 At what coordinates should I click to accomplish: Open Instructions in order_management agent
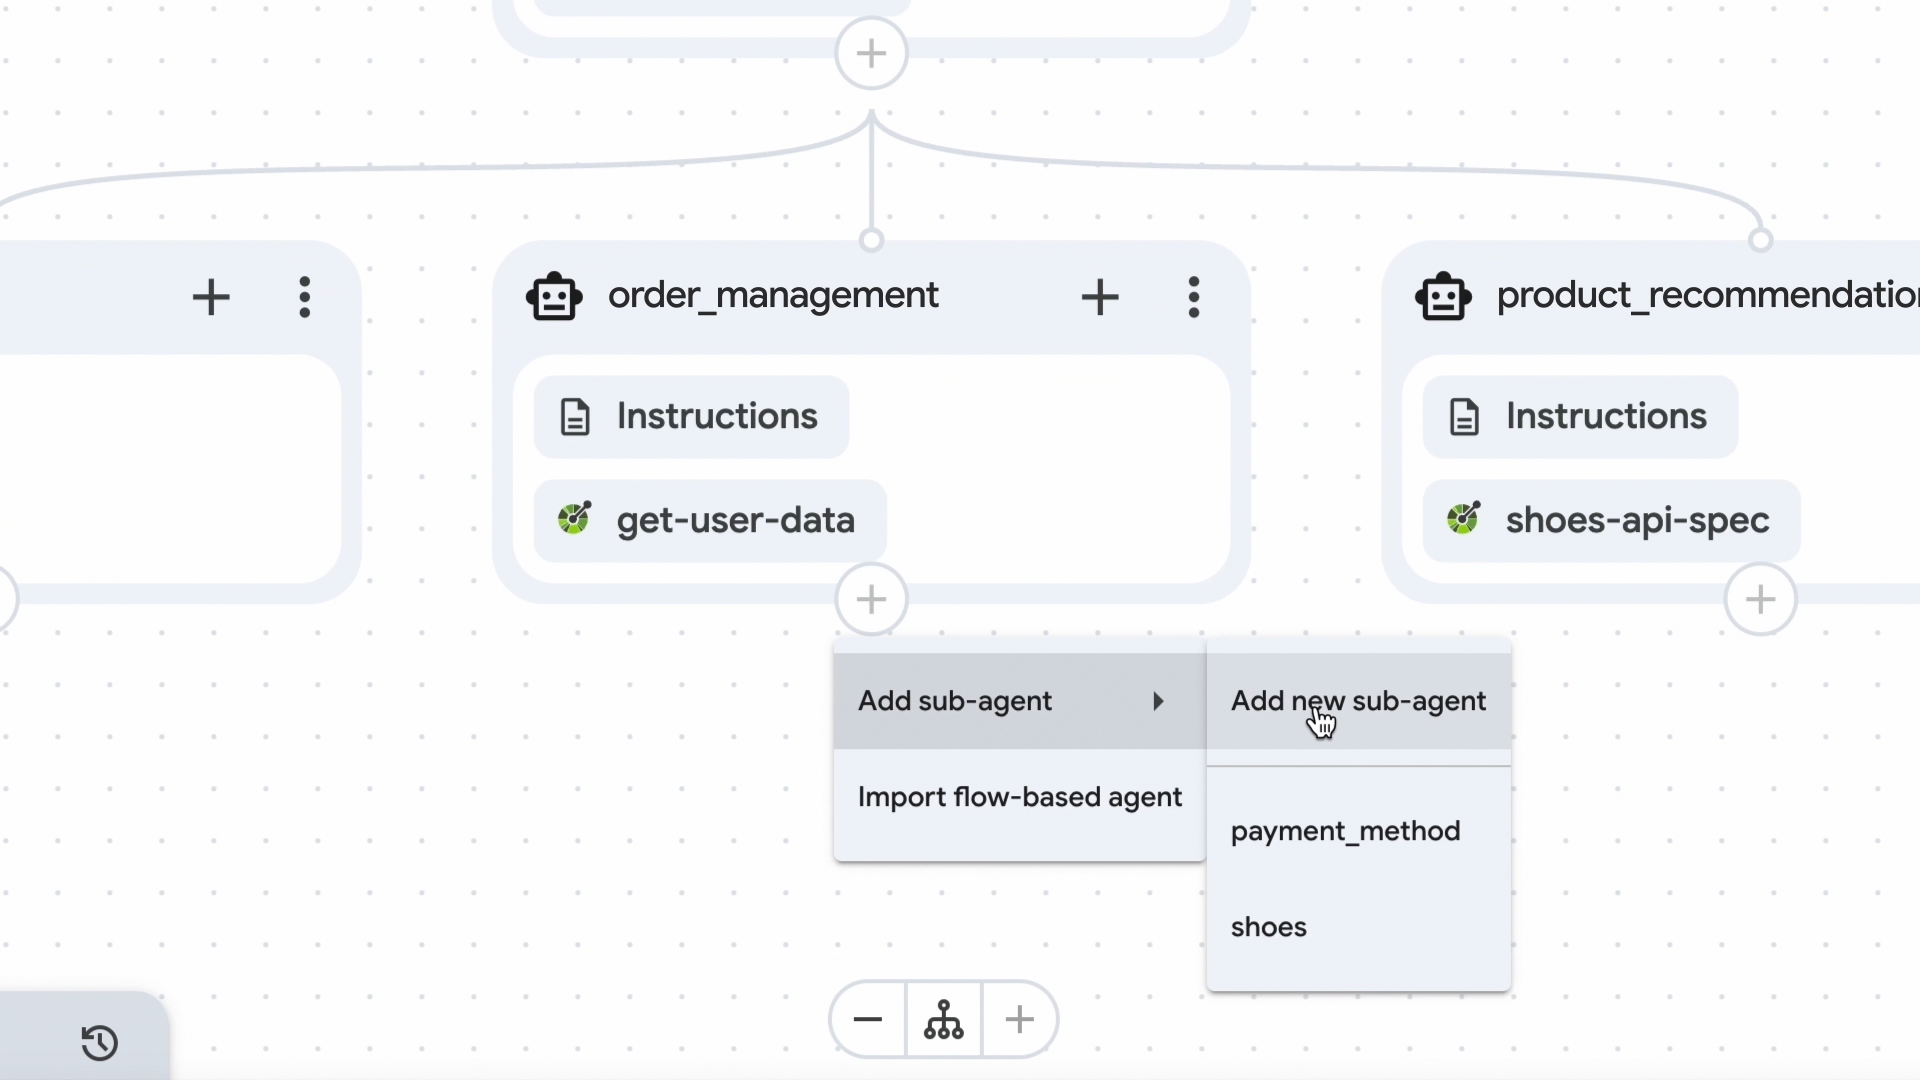(x=691, y=416)
